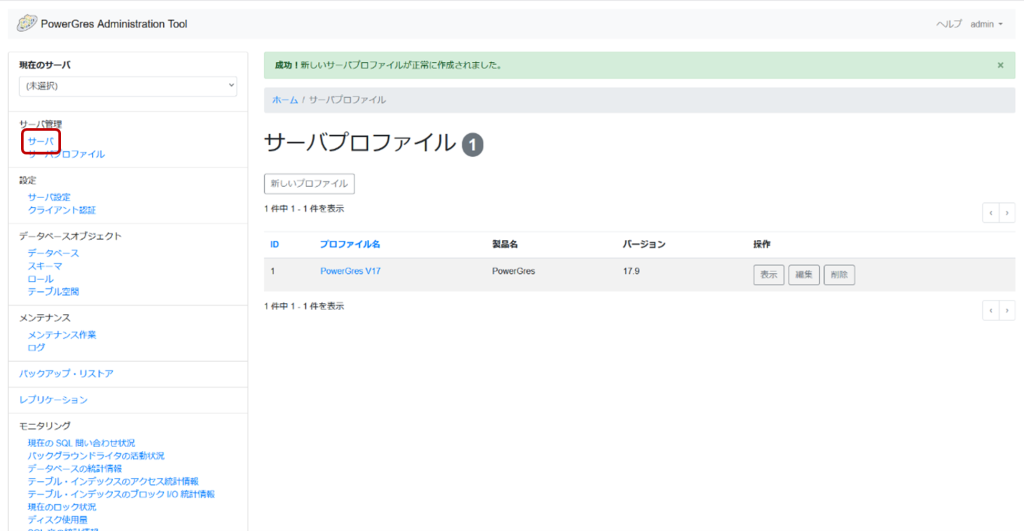This screenshot has height=531, width=1024.
Task: Click 新しいプロファイル button
Action: tap(309, 184)
